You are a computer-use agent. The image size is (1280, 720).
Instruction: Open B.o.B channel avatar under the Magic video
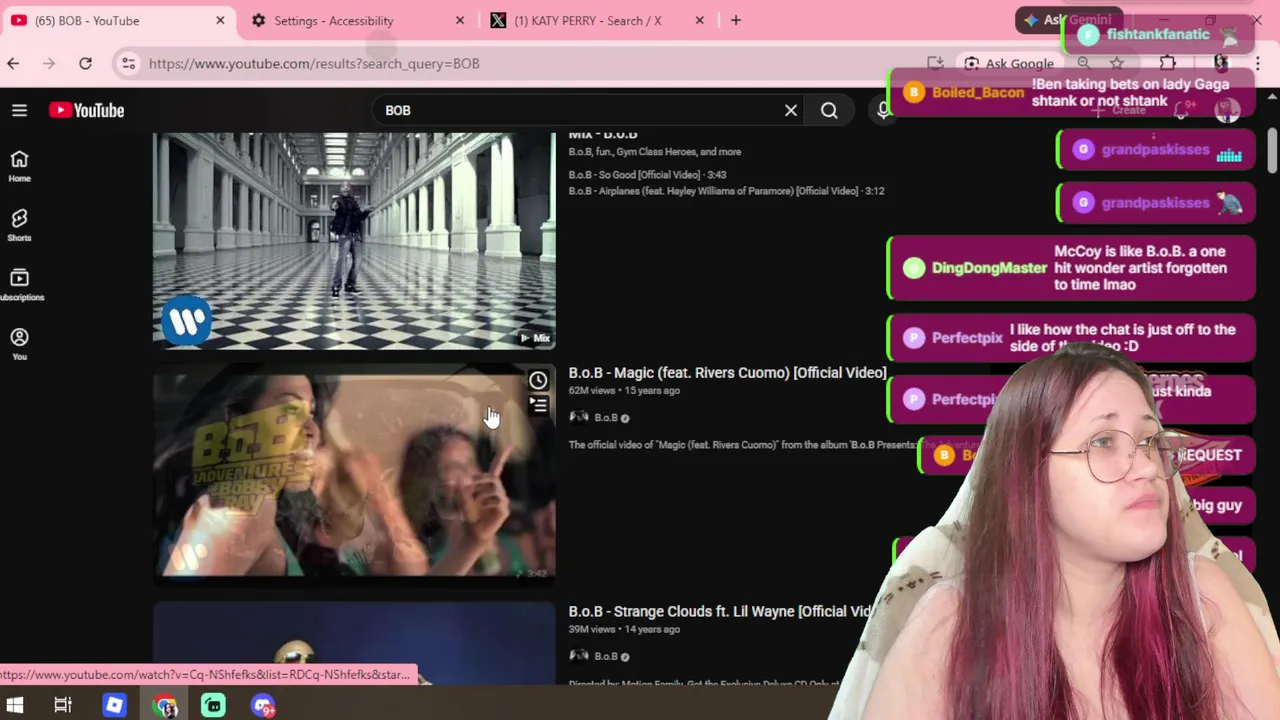click(578, 417)
